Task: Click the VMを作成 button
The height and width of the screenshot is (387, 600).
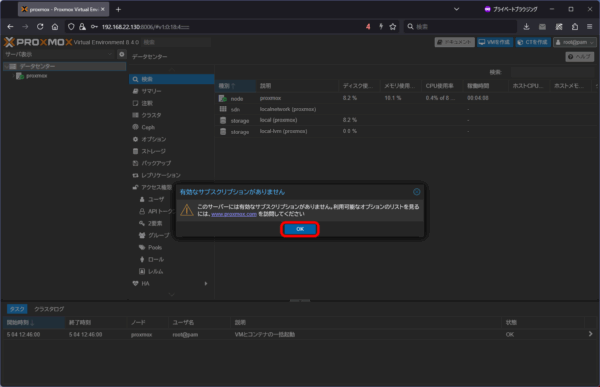Action: tap(494, 42)
